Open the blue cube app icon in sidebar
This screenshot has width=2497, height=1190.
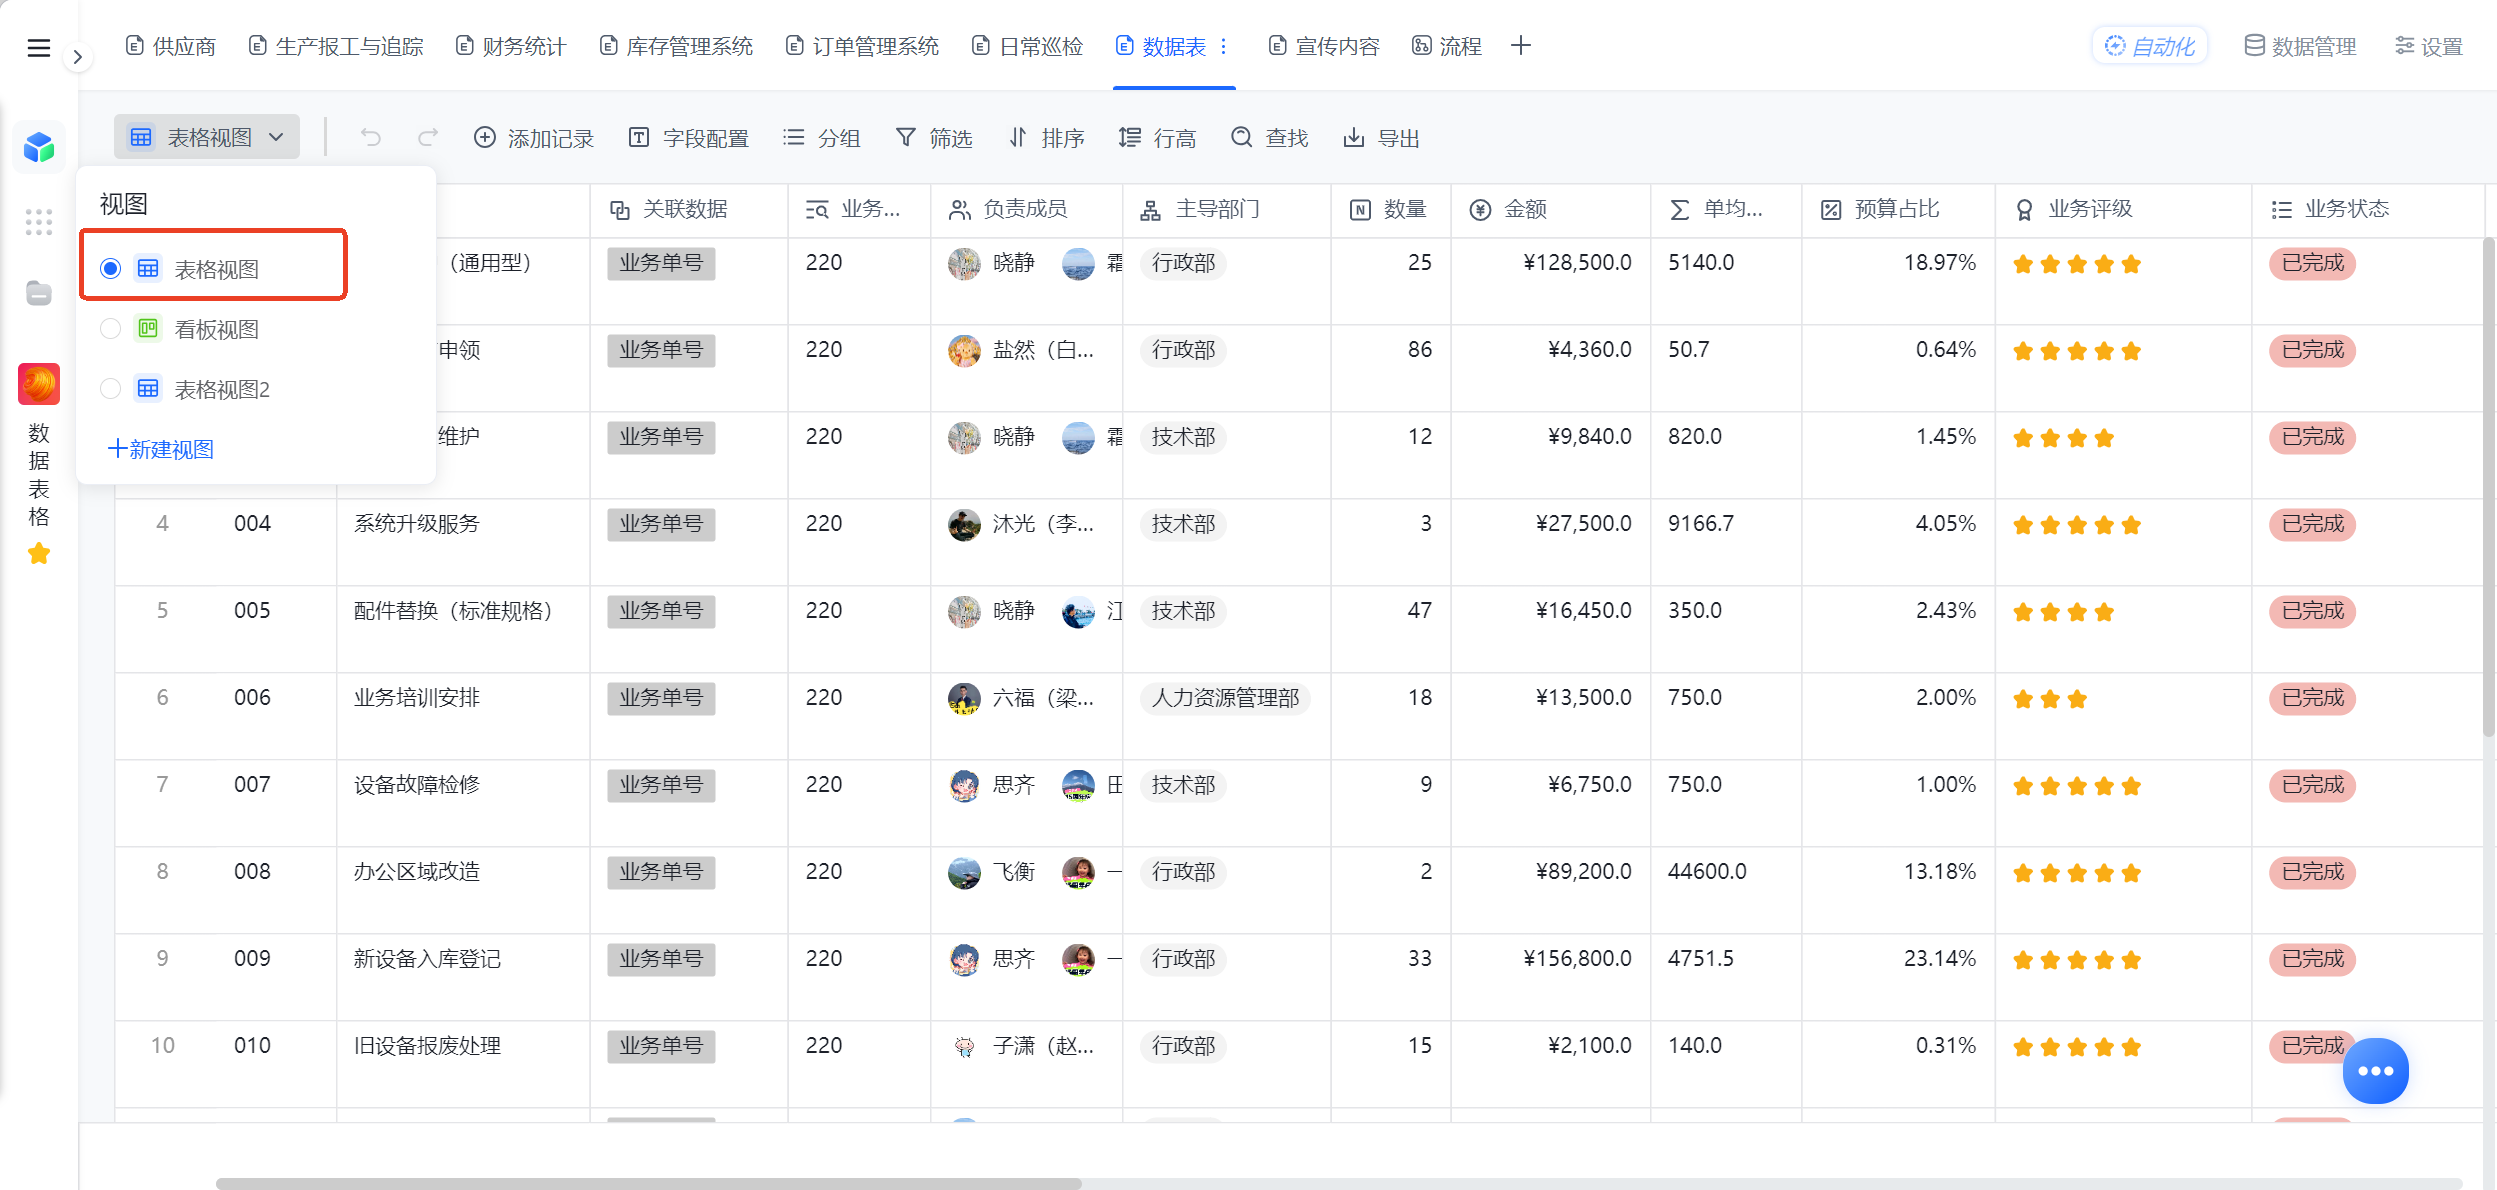click(39, 148)
